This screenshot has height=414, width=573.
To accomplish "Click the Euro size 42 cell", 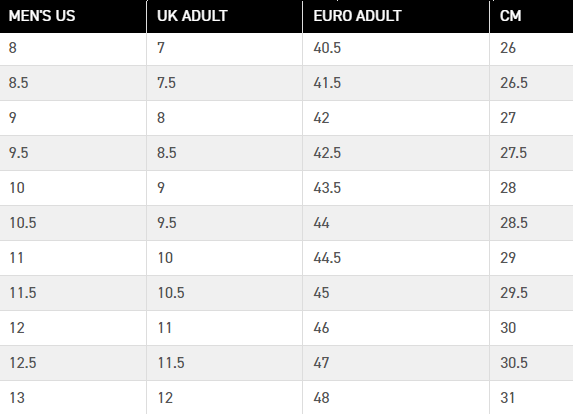I will (396, 118).
